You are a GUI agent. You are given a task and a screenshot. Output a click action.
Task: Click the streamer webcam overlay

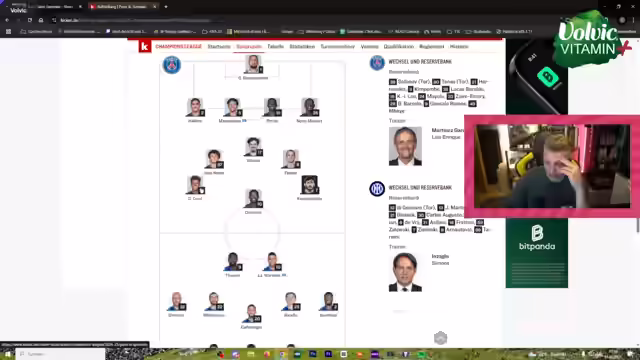(x=552, y=166)
